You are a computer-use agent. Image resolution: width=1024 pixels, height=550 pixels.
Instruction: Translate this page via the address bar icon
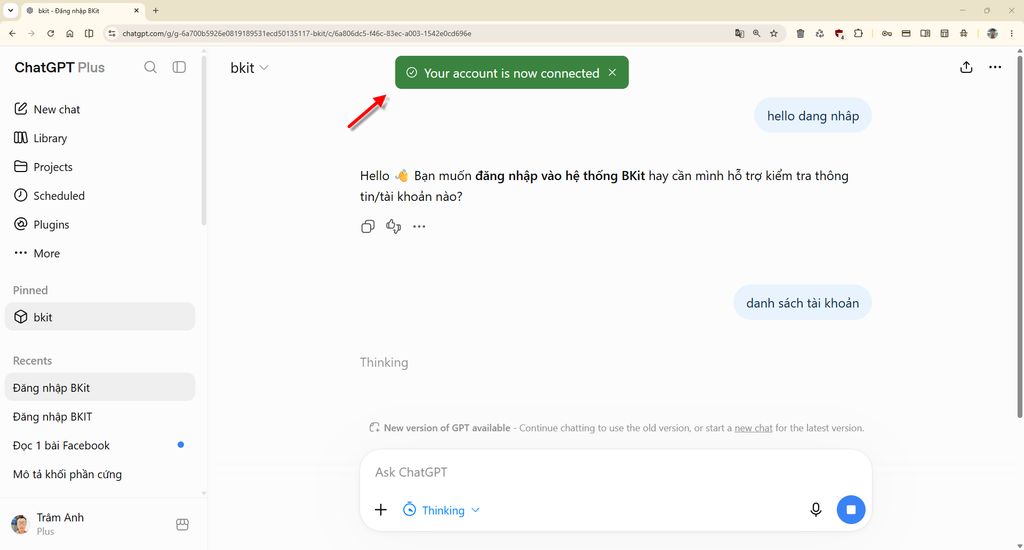[739, 33]
